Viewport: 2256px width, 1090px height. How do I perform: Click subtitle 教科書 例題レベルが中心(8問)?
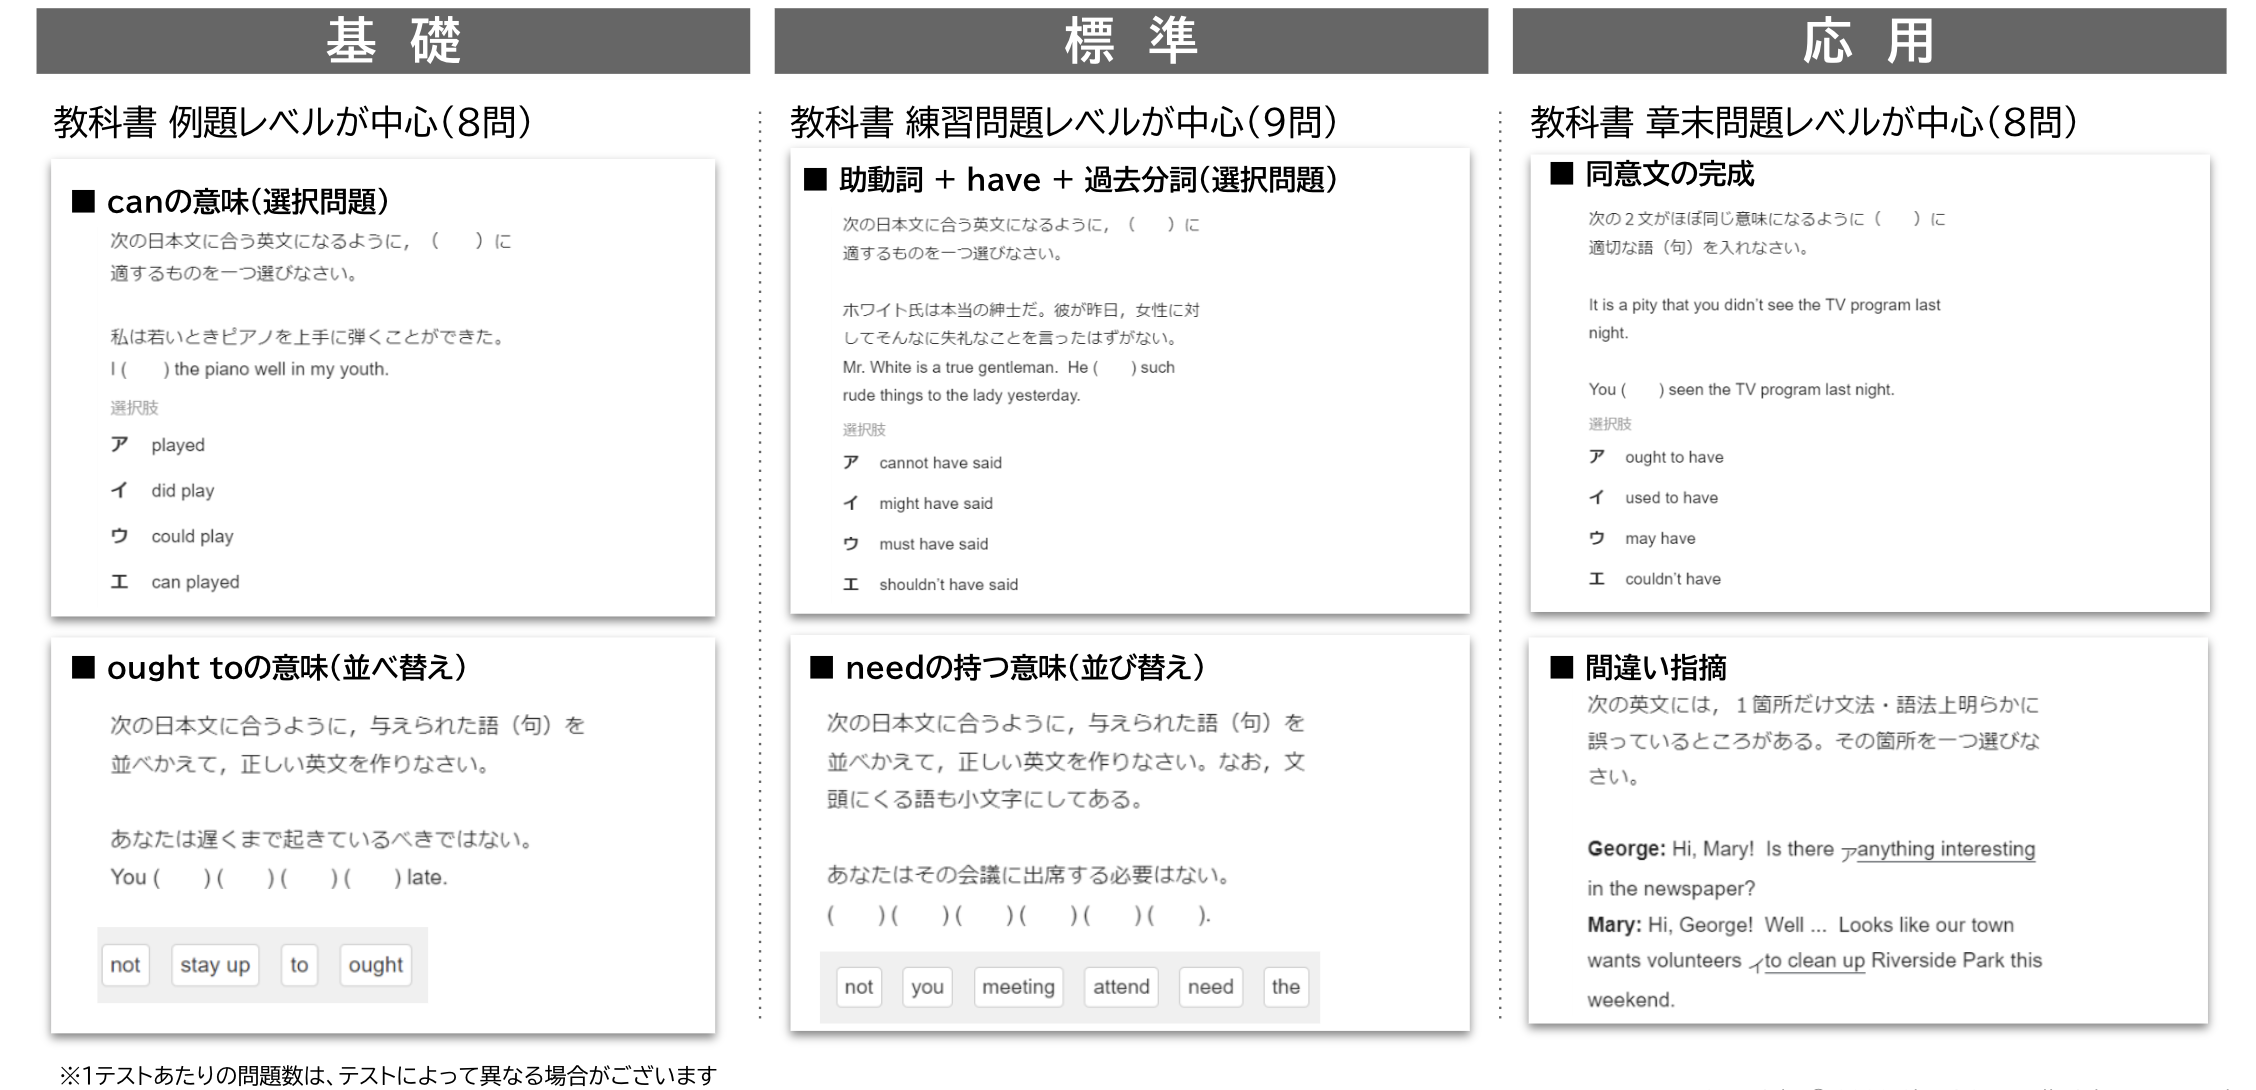[x=293, y=122]
